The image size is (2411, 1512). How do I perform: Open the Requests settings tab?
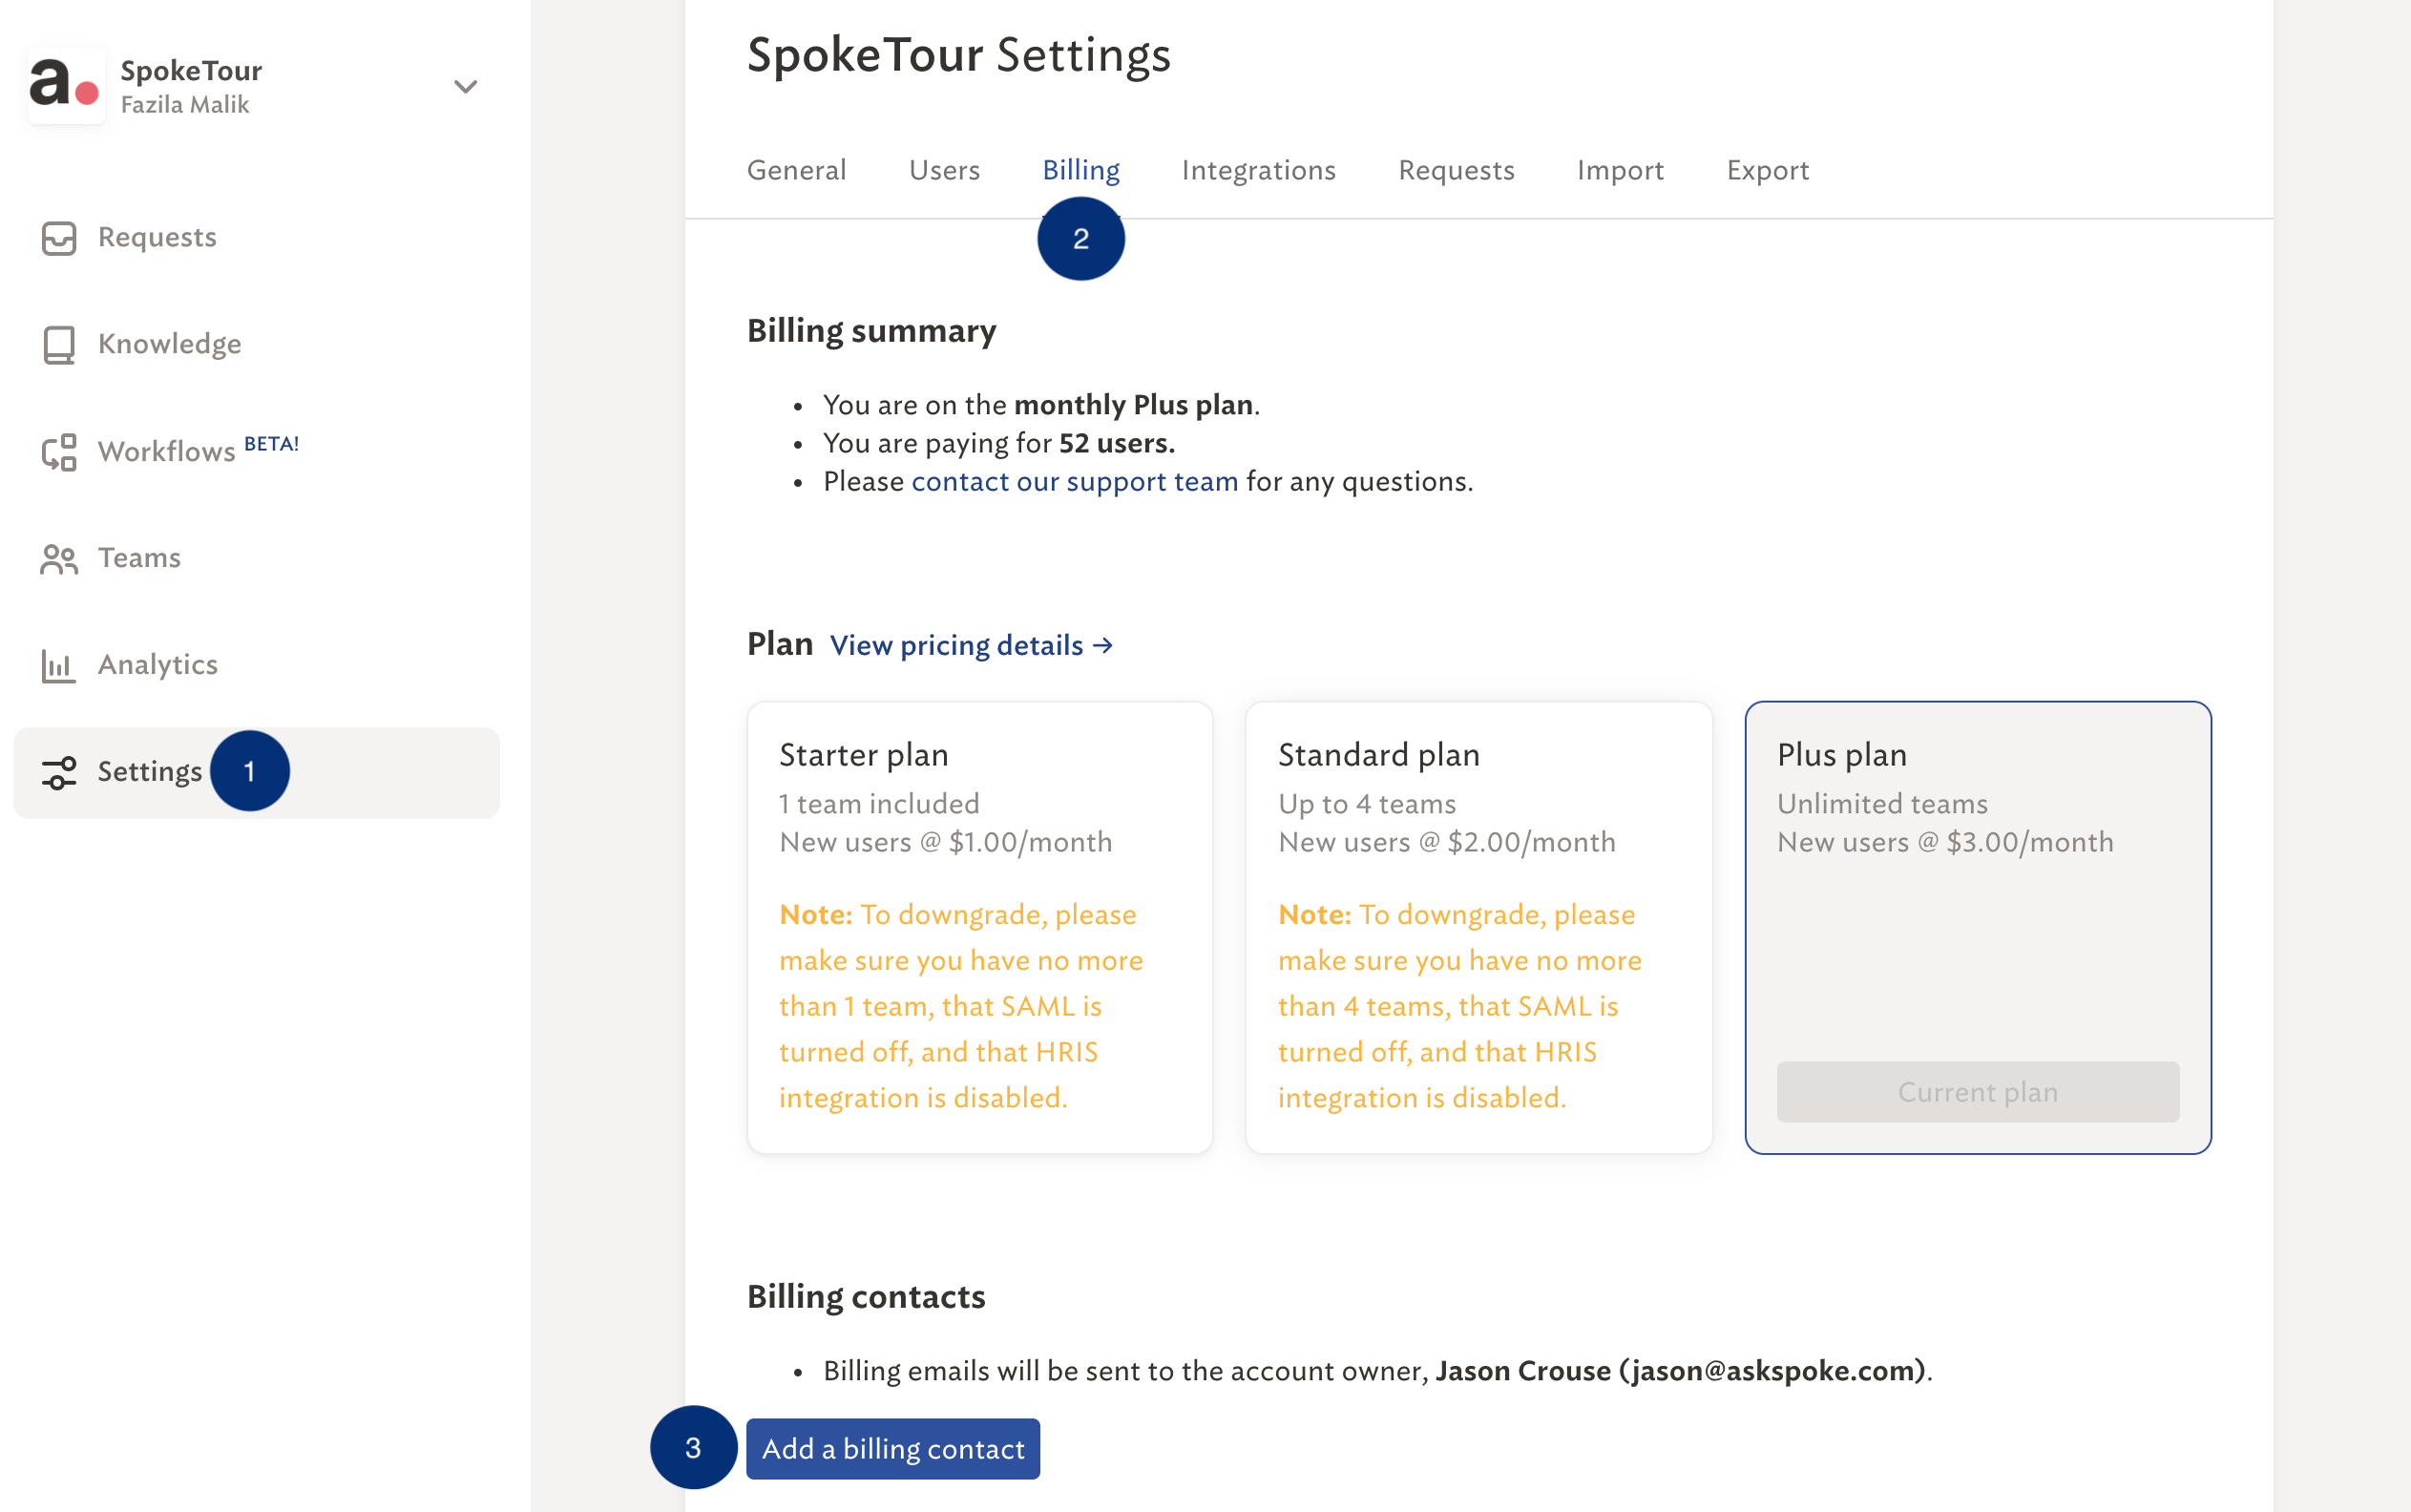coord(1456,170)
